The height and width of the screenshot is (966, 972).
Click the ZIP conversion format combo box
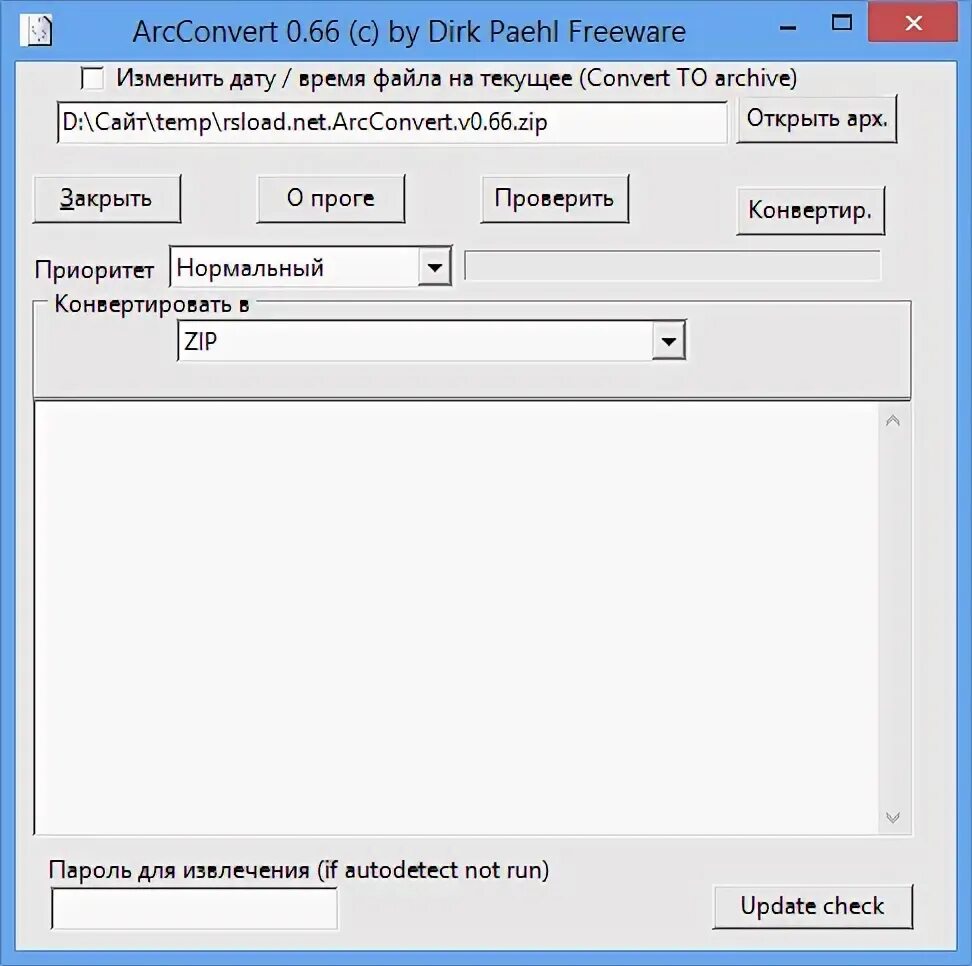pos(431,340)
